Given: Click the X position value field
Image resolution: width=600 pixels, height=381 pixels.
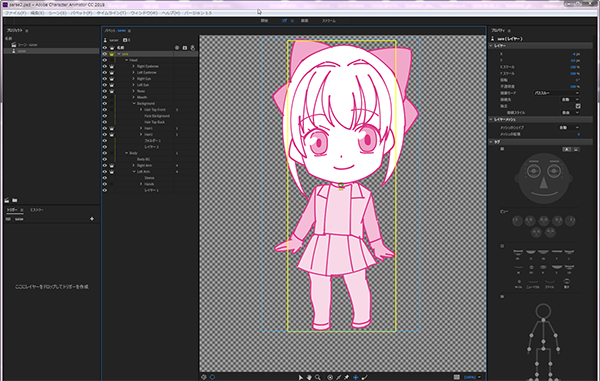Looking at the screenshot, I should pyautogui.click(x=574, y=54).
